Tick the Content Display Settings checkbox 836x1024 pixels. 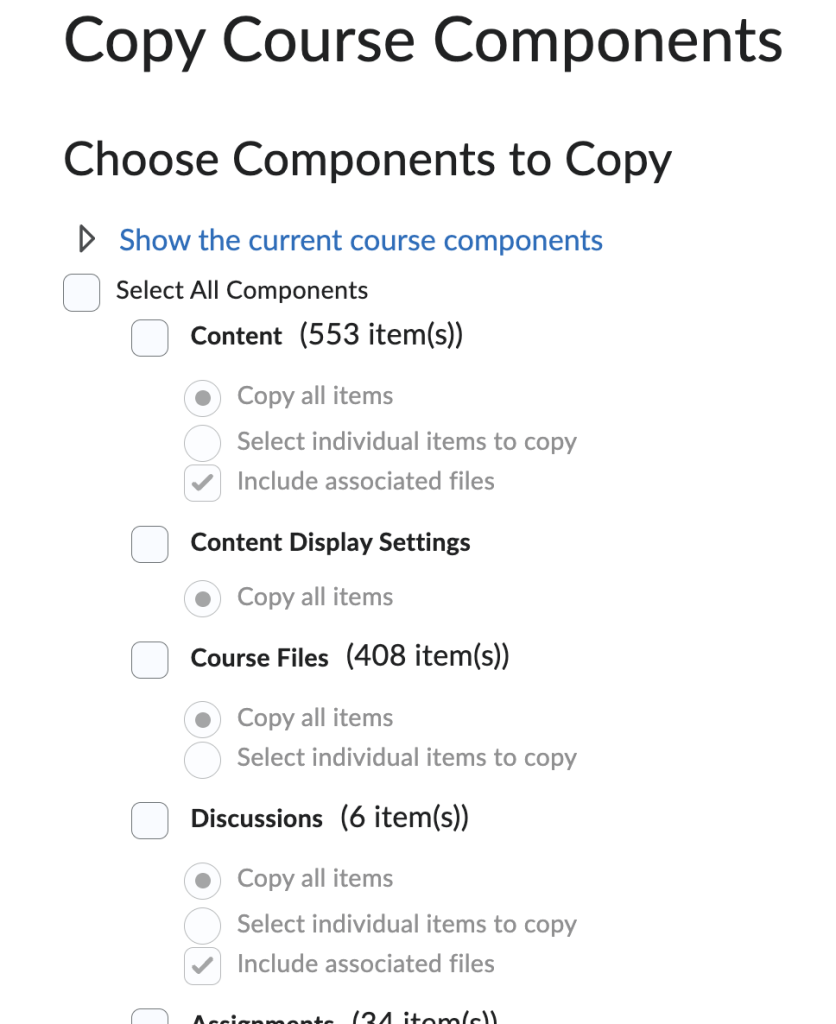coord(150,544)
